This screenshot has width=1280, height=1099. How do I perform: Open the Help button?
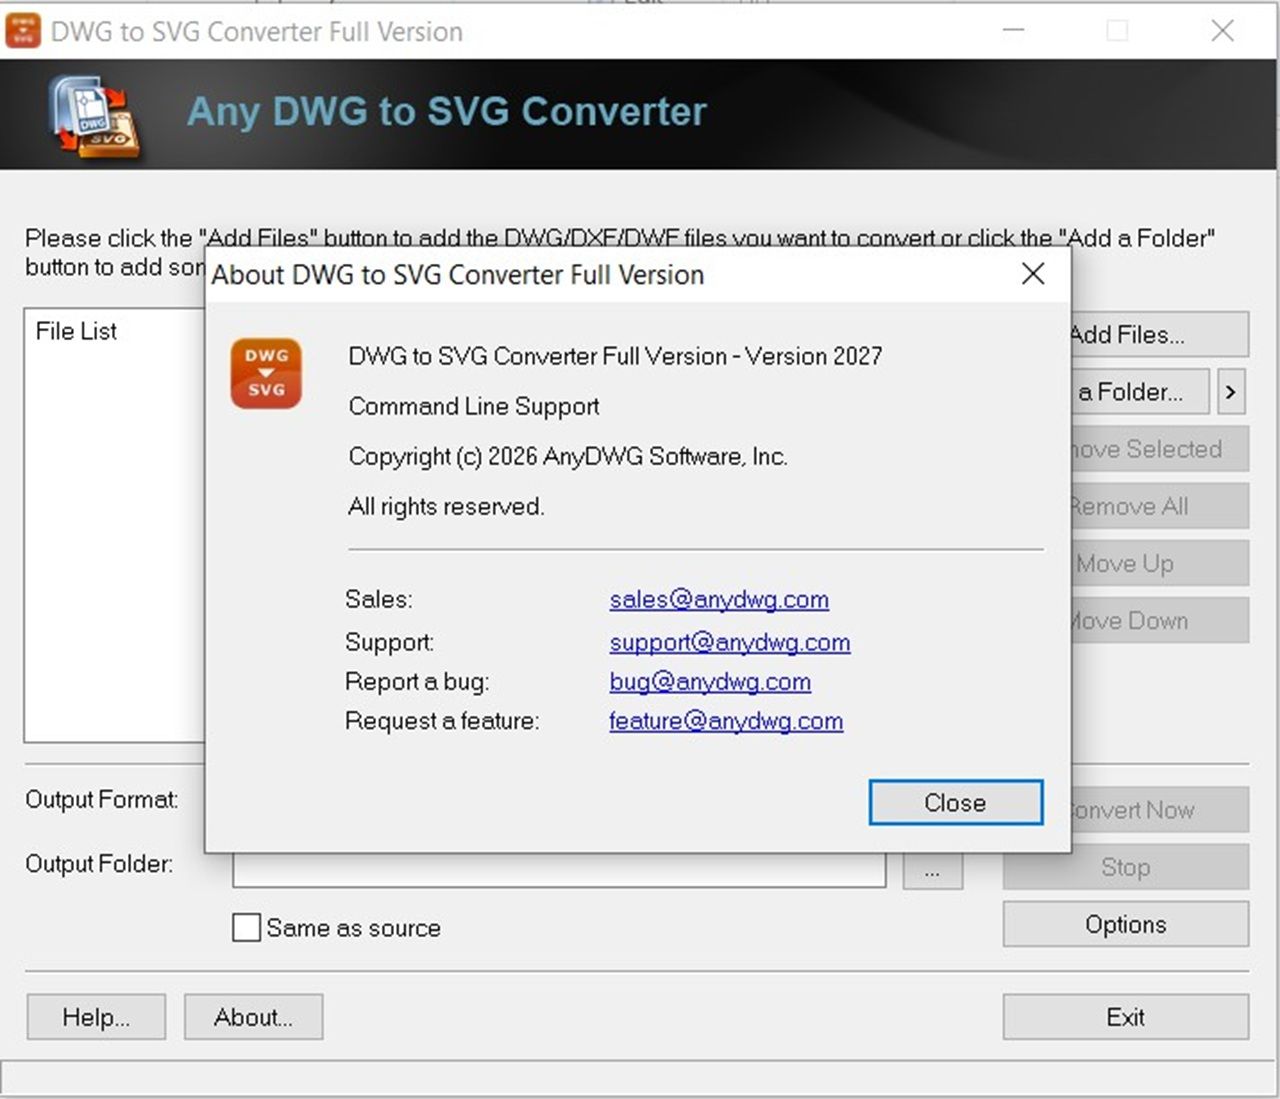pyautogui.click(x=96, y=1017)
